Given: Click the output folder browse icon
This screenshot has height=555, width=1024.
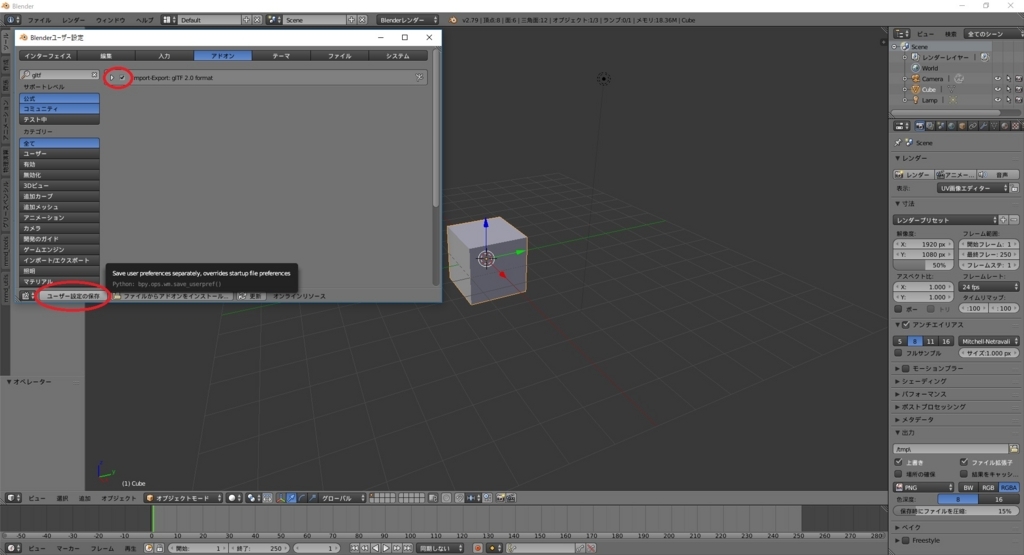Looking at the screenshot, I should (x=1014, y=449).
